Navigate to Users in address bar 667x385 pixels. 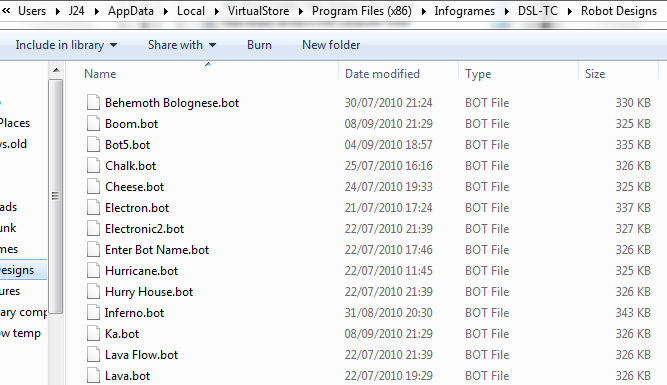pos(32,11)
